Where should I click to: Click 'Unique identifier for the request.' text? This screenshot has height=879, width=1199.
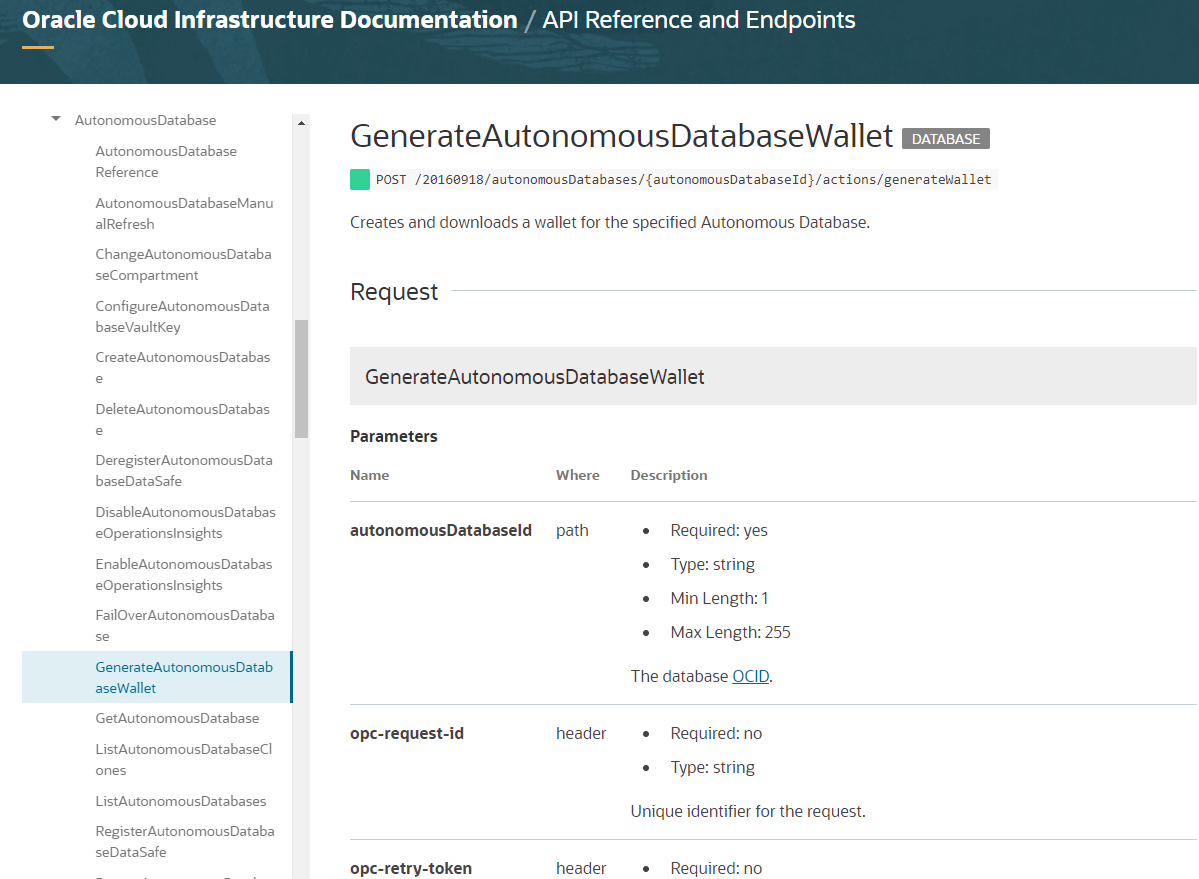point(748,812)
